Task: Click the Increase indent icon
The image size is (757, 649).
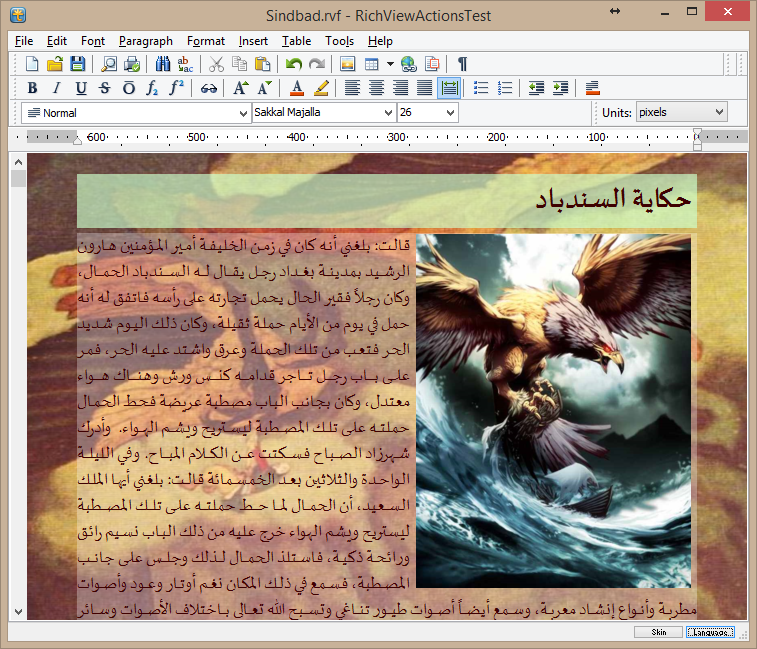Action: [559, 88]
